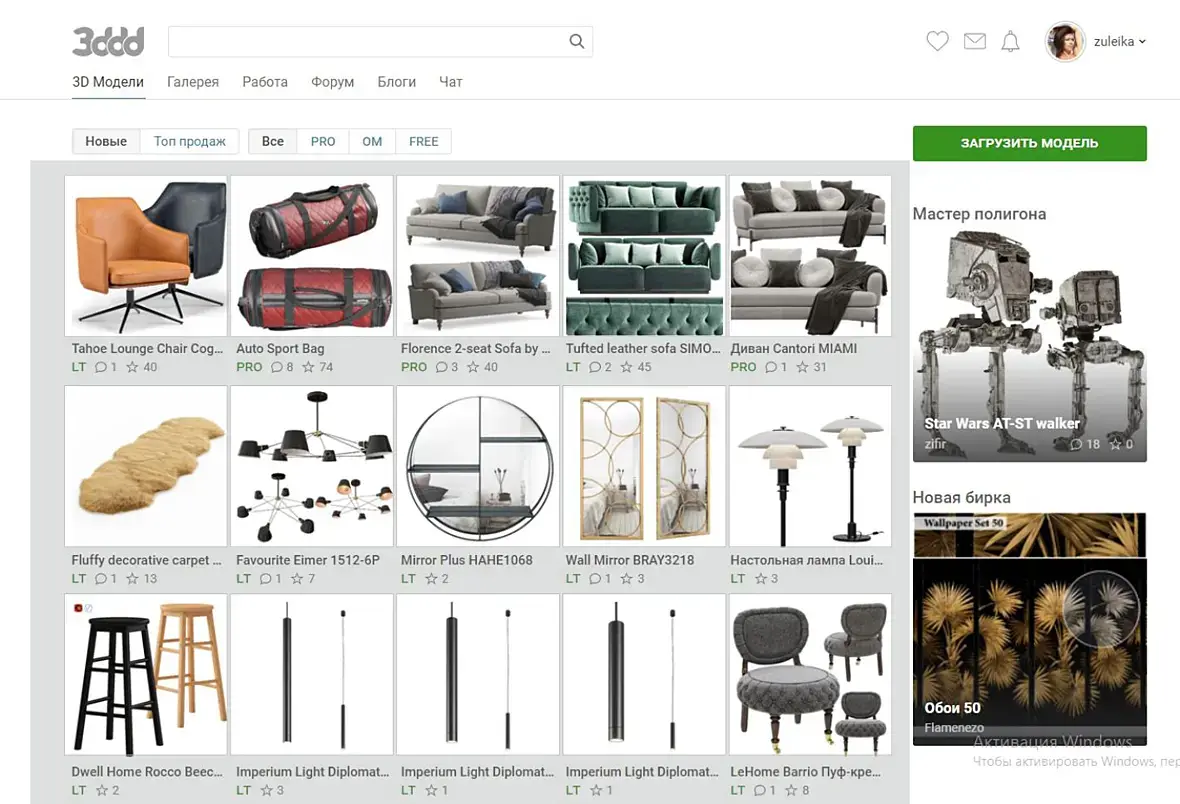Image resolution: width=1180 pixels, height=804 pixels.
Task: Open author Flamenezo link
Action: tap(954, 727)
